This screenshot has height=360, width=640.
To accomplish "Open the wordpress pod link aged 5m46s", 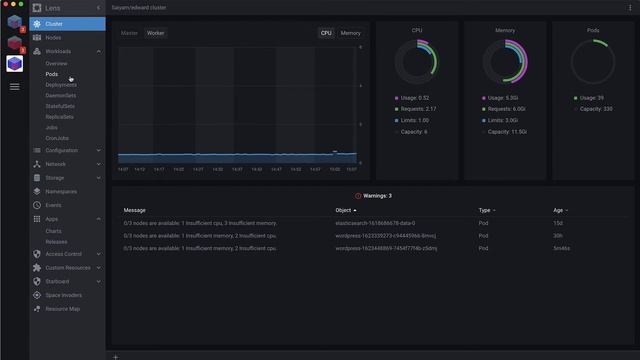I will (x=386, y=248).
